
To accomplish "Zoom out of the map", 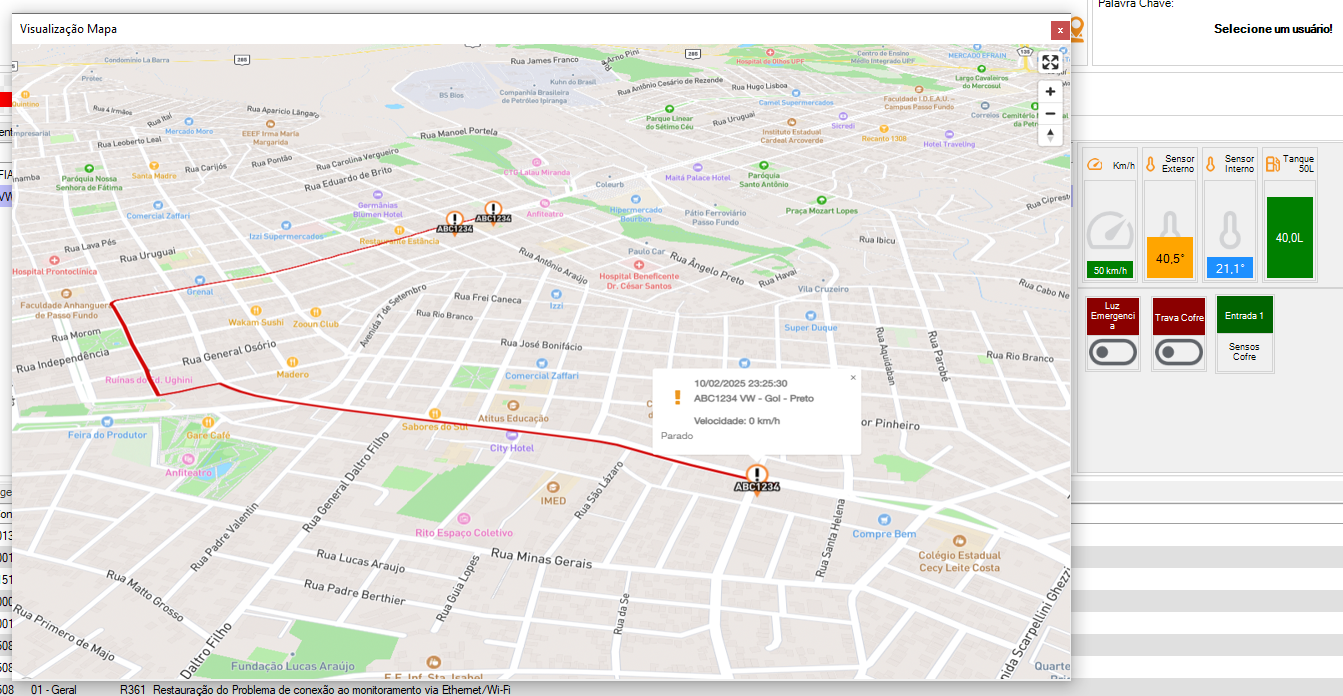I will pyautogui.click(x=1050, y=113).
